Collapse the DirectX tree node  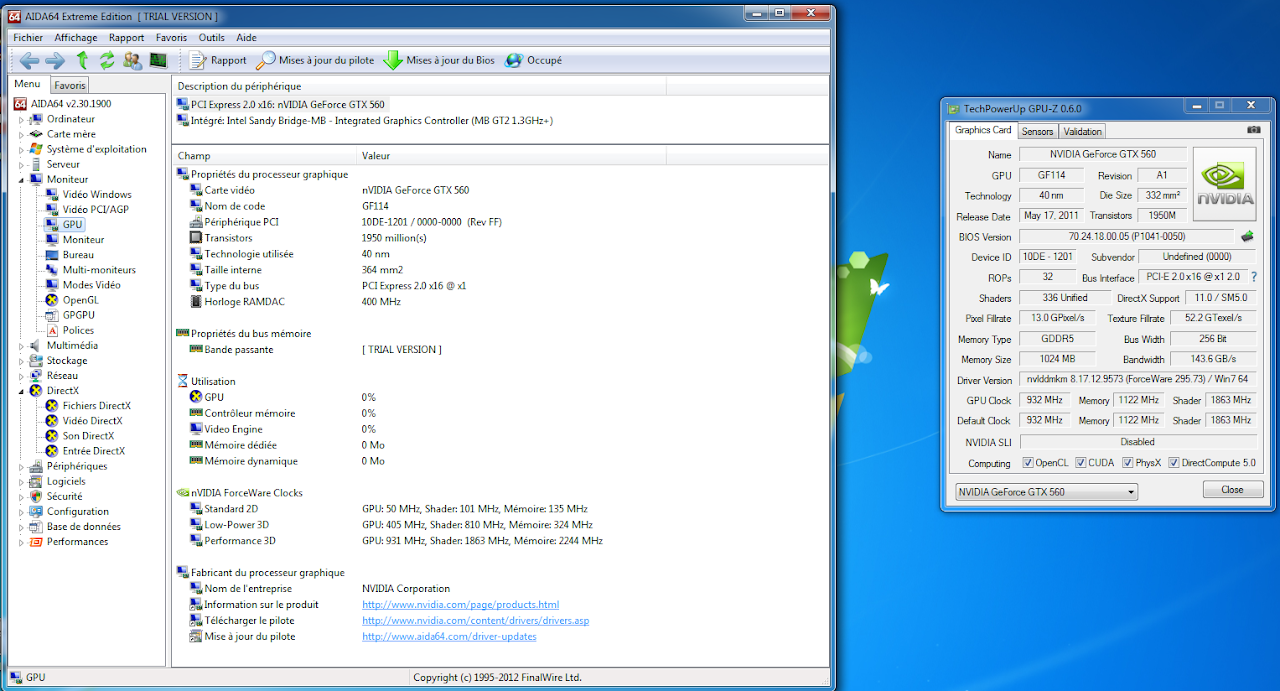tap(21, 391)
